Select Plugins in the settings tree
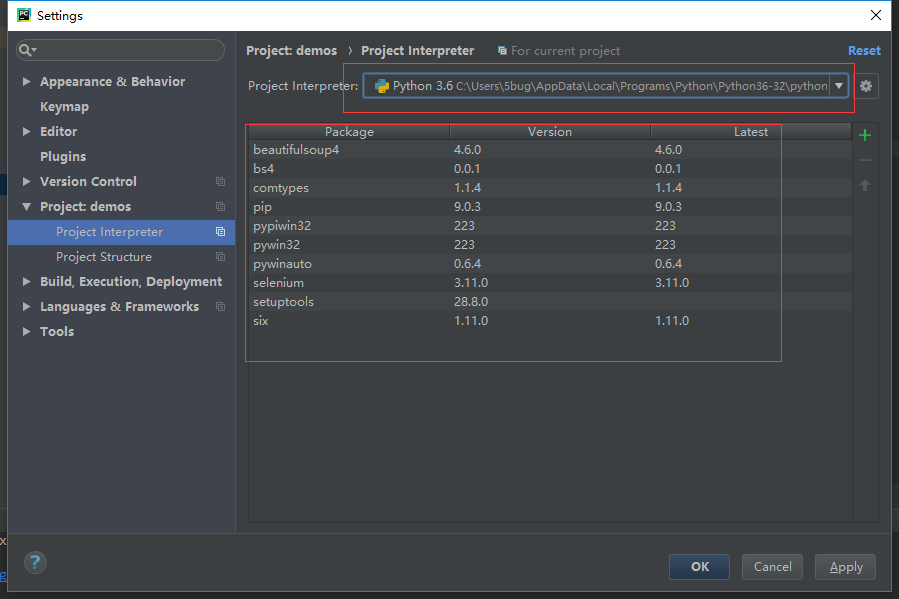Image resolution: width=899 pixels, height=599 pixels. (x=63, y=156)
